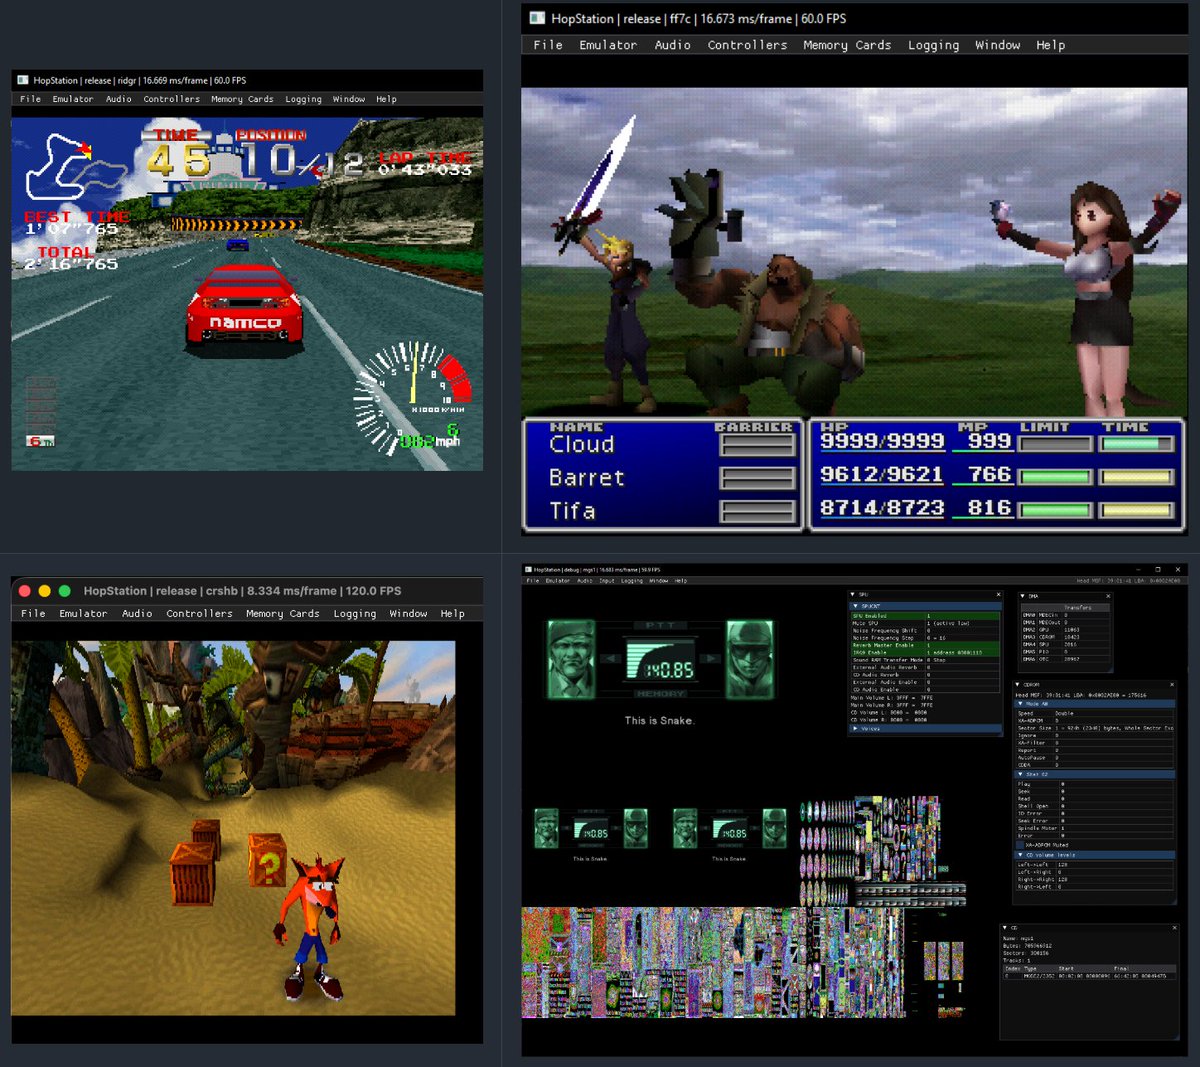Open File menu in crshb window

click(33, 614)
